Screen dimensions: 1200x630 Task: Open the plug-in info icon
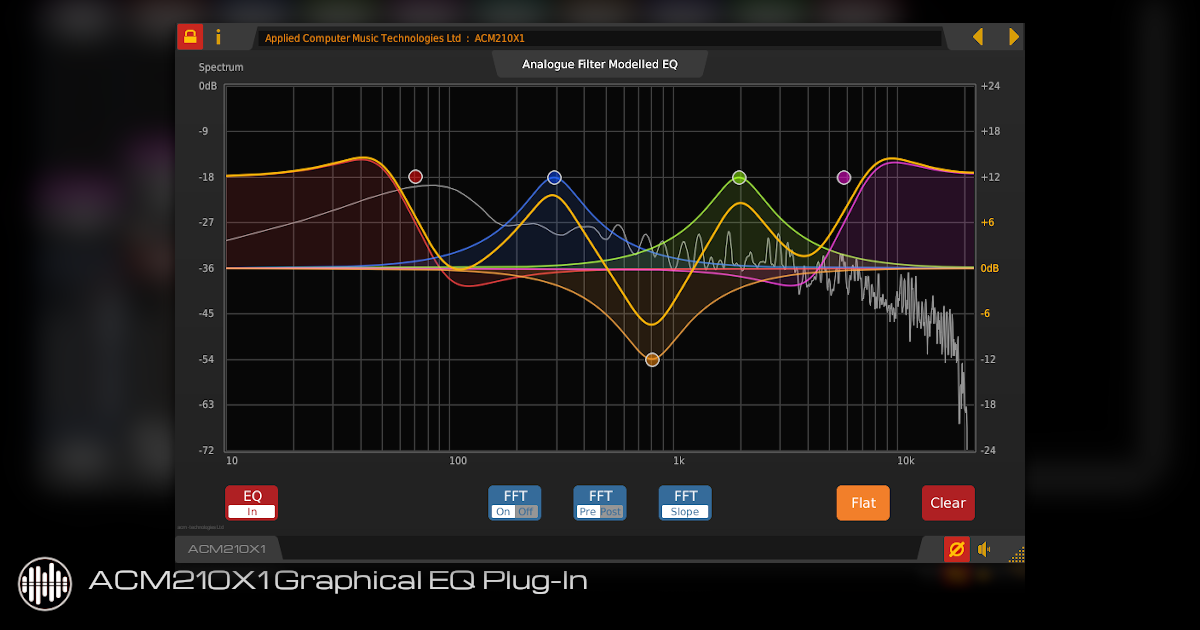[218, 37]
